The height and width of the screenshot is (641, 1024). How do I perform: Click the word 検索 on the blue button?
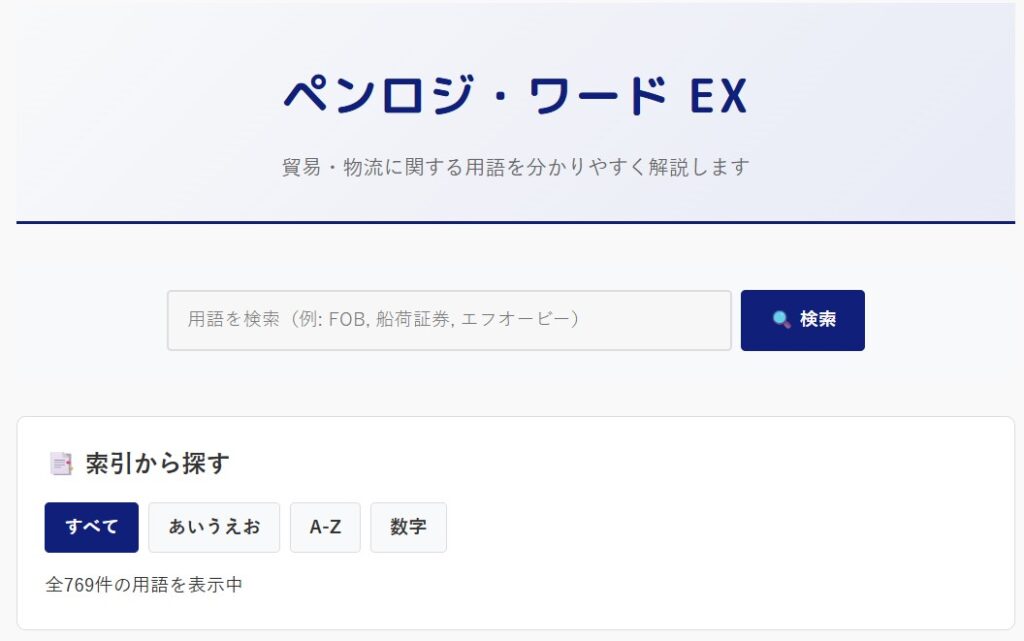[x=817, y=320]
